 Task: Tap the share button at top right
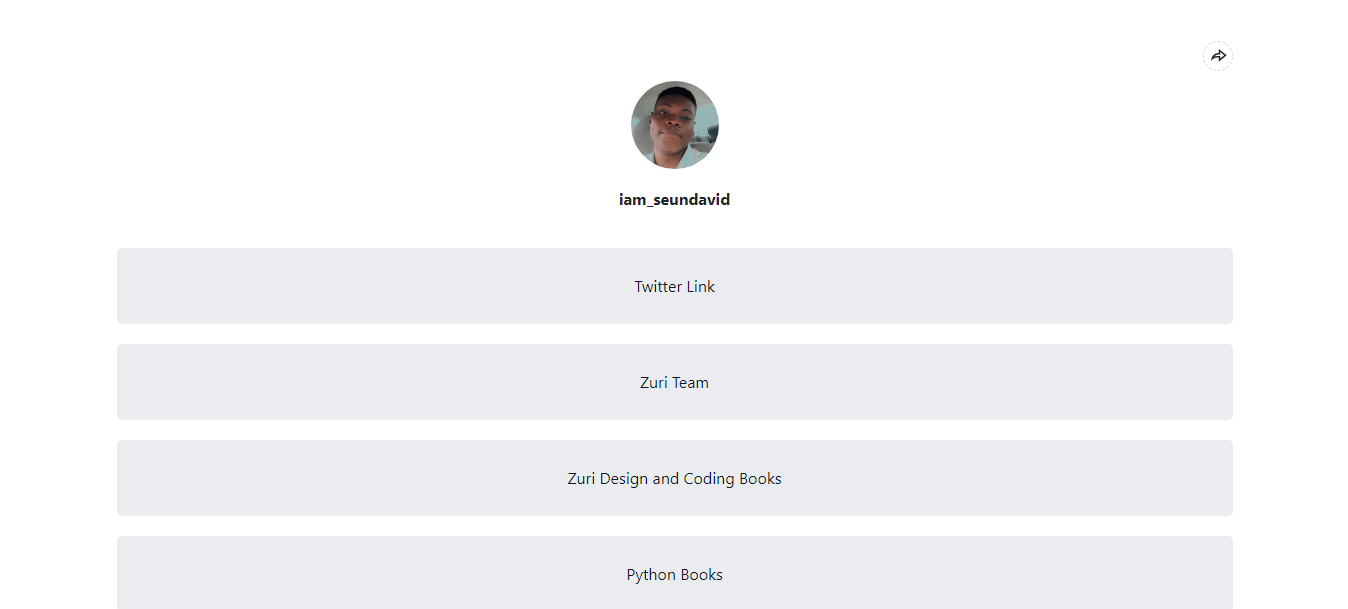click(x=1217, y=56)
